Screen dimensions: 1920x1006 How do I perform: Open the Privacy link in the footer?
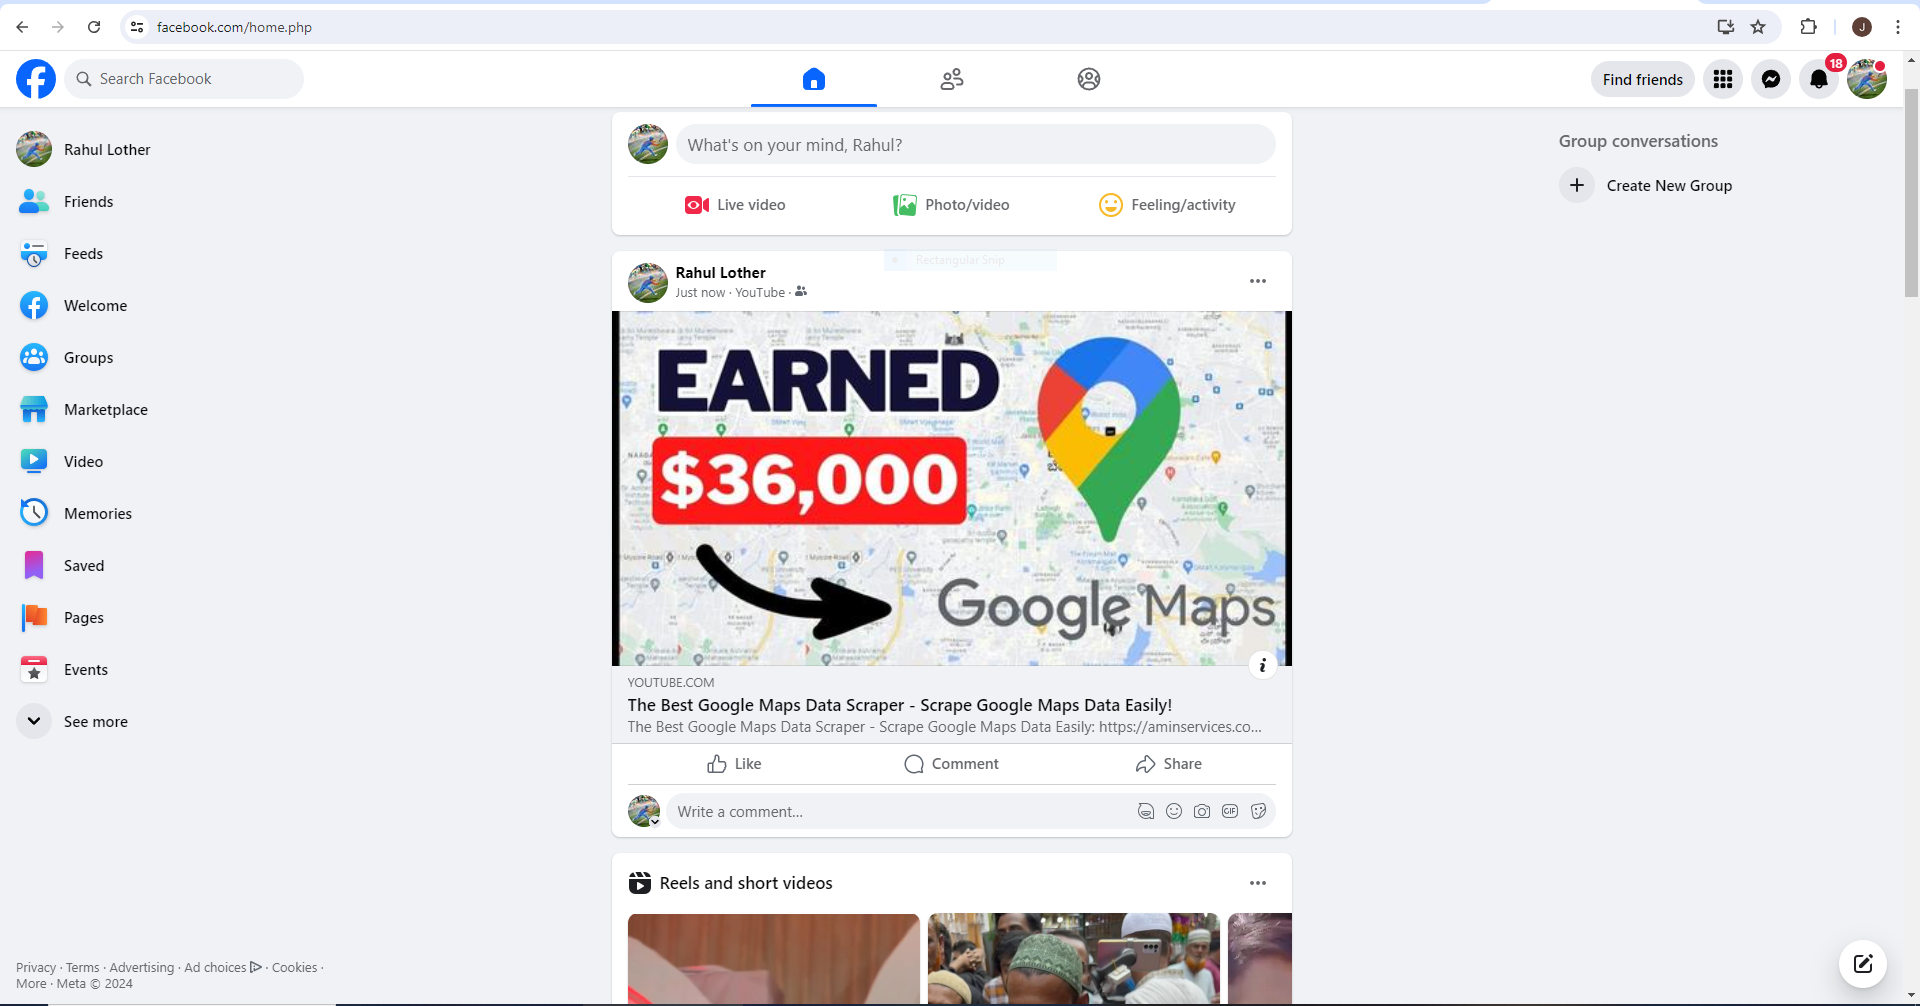tap(36, 968)
